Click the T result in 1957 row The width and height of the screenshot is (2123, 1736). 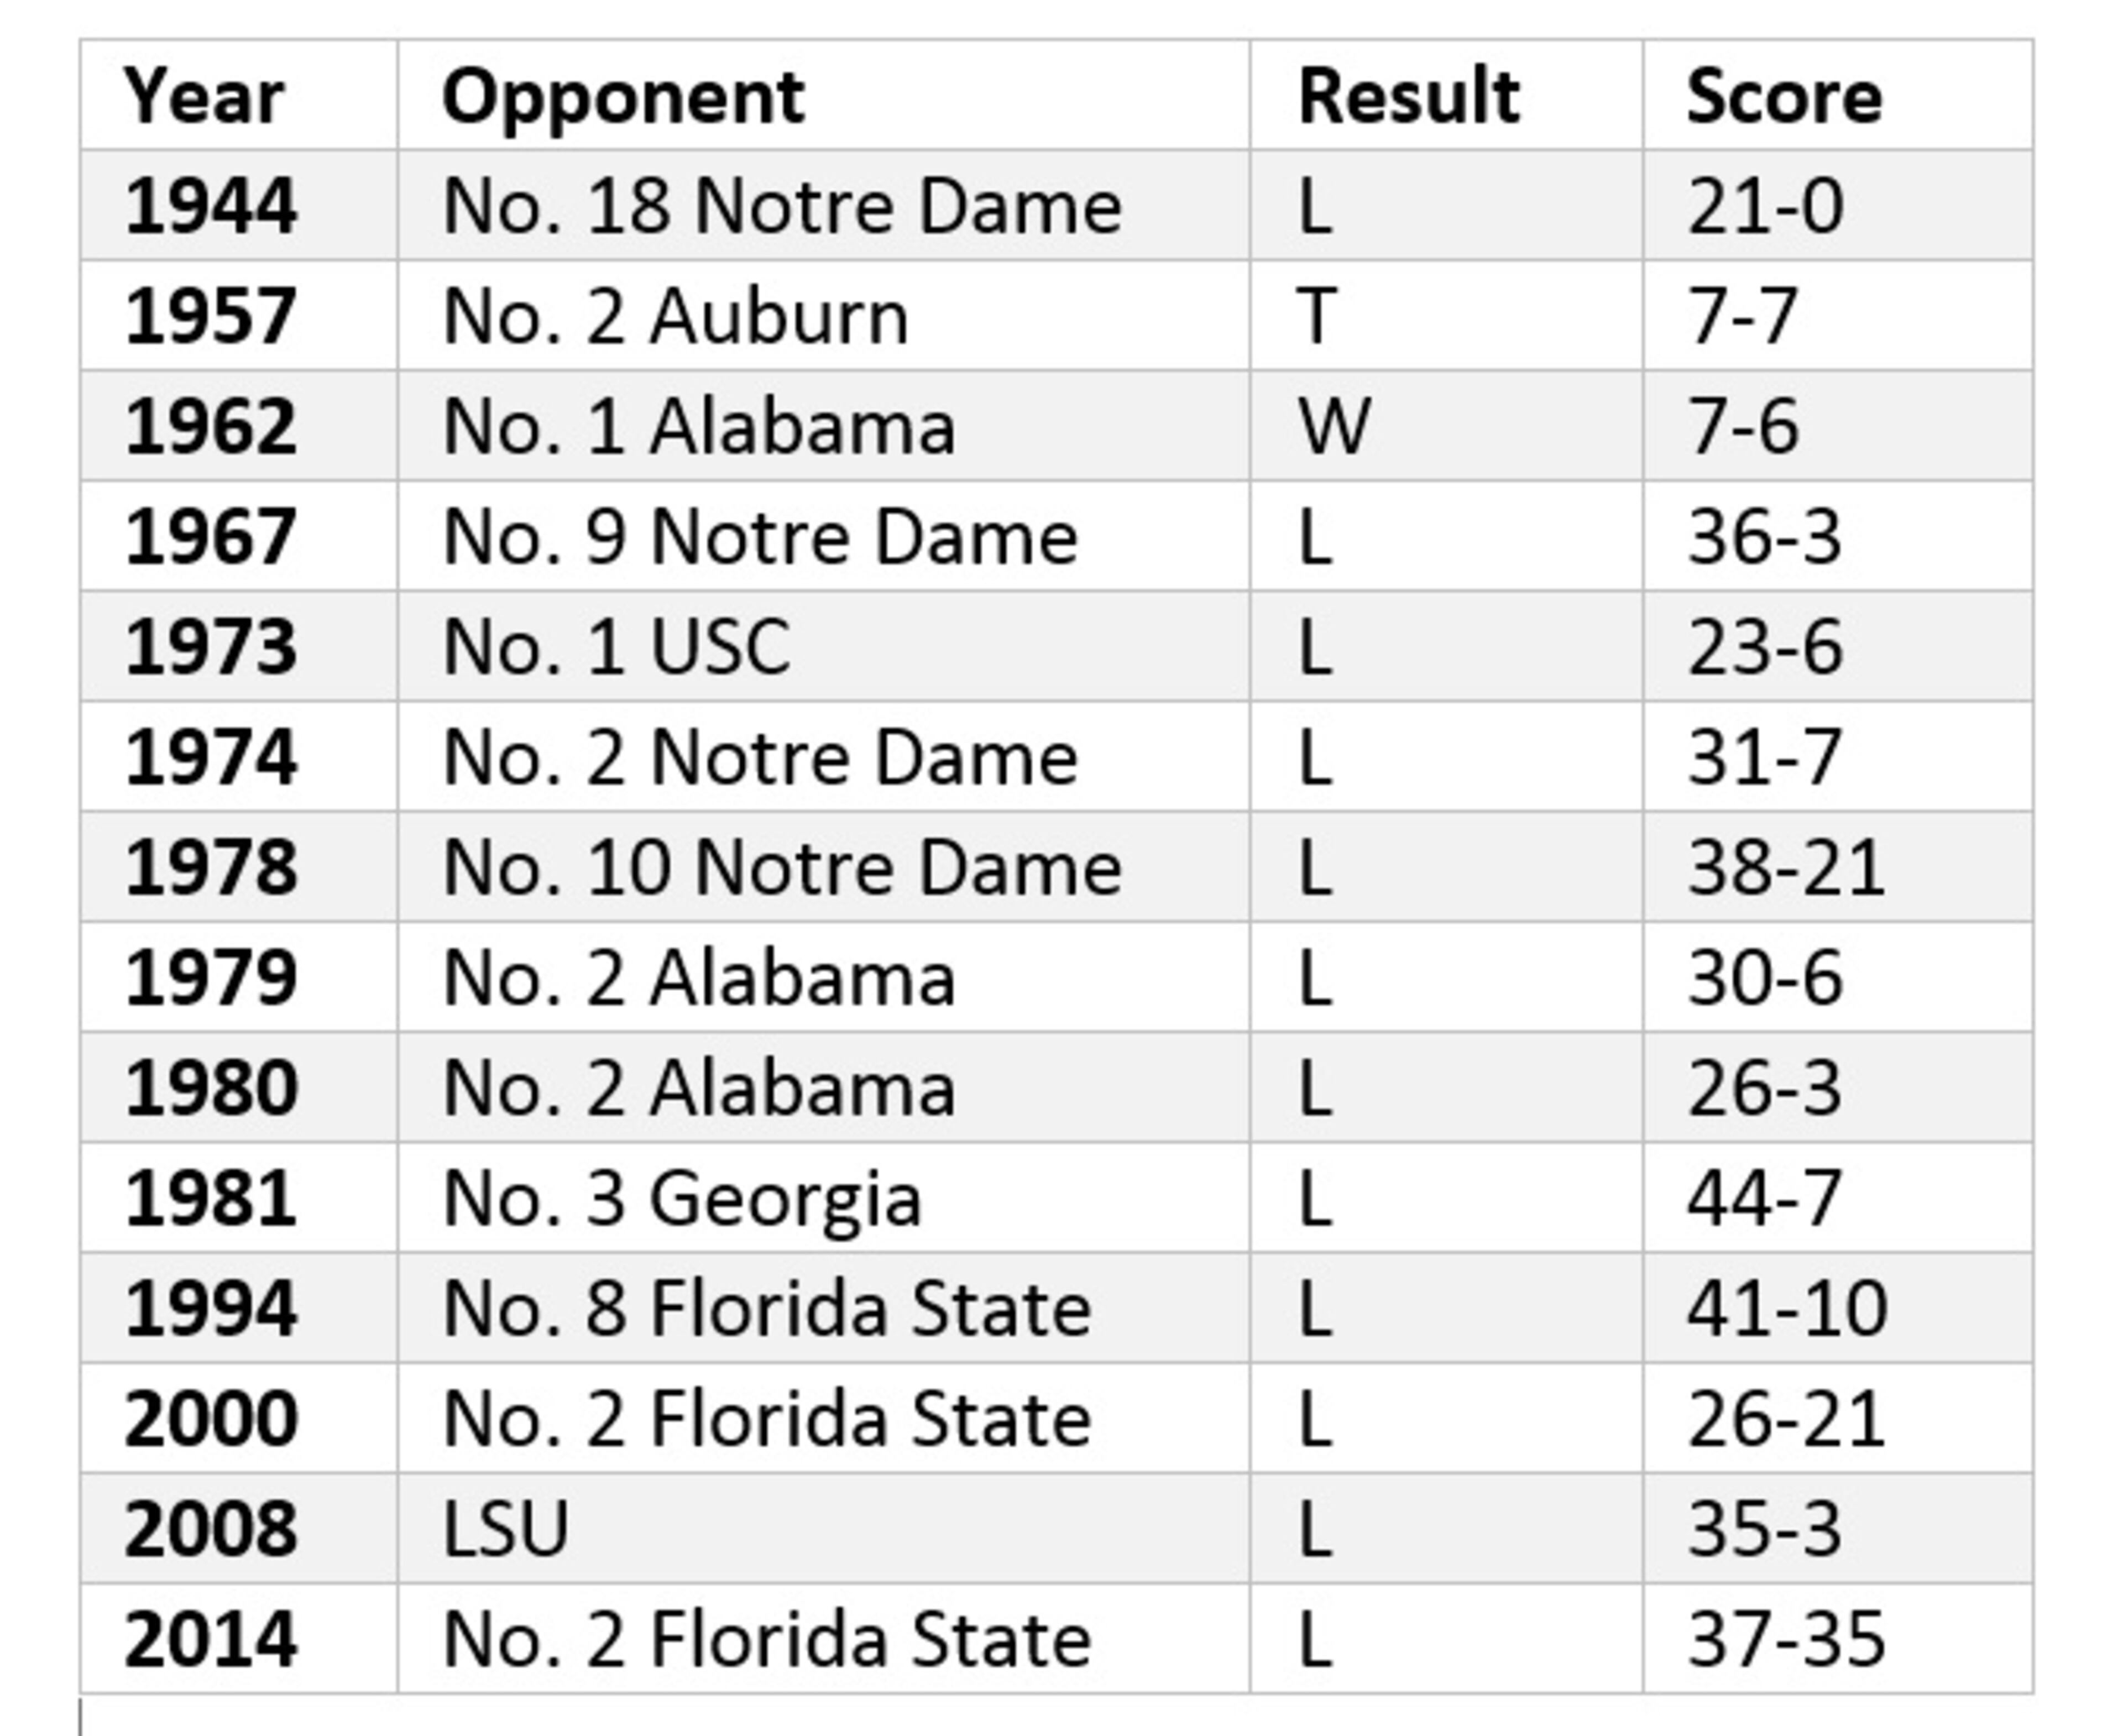1317,317
